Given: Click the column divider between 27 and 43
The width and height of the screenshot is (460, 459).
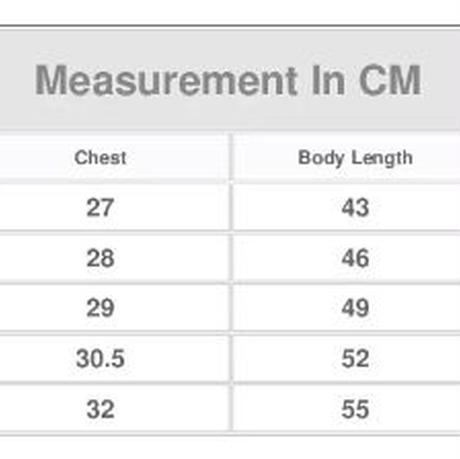Looking at the screenshot, I should pyautogui.click(x=231, y=207).
